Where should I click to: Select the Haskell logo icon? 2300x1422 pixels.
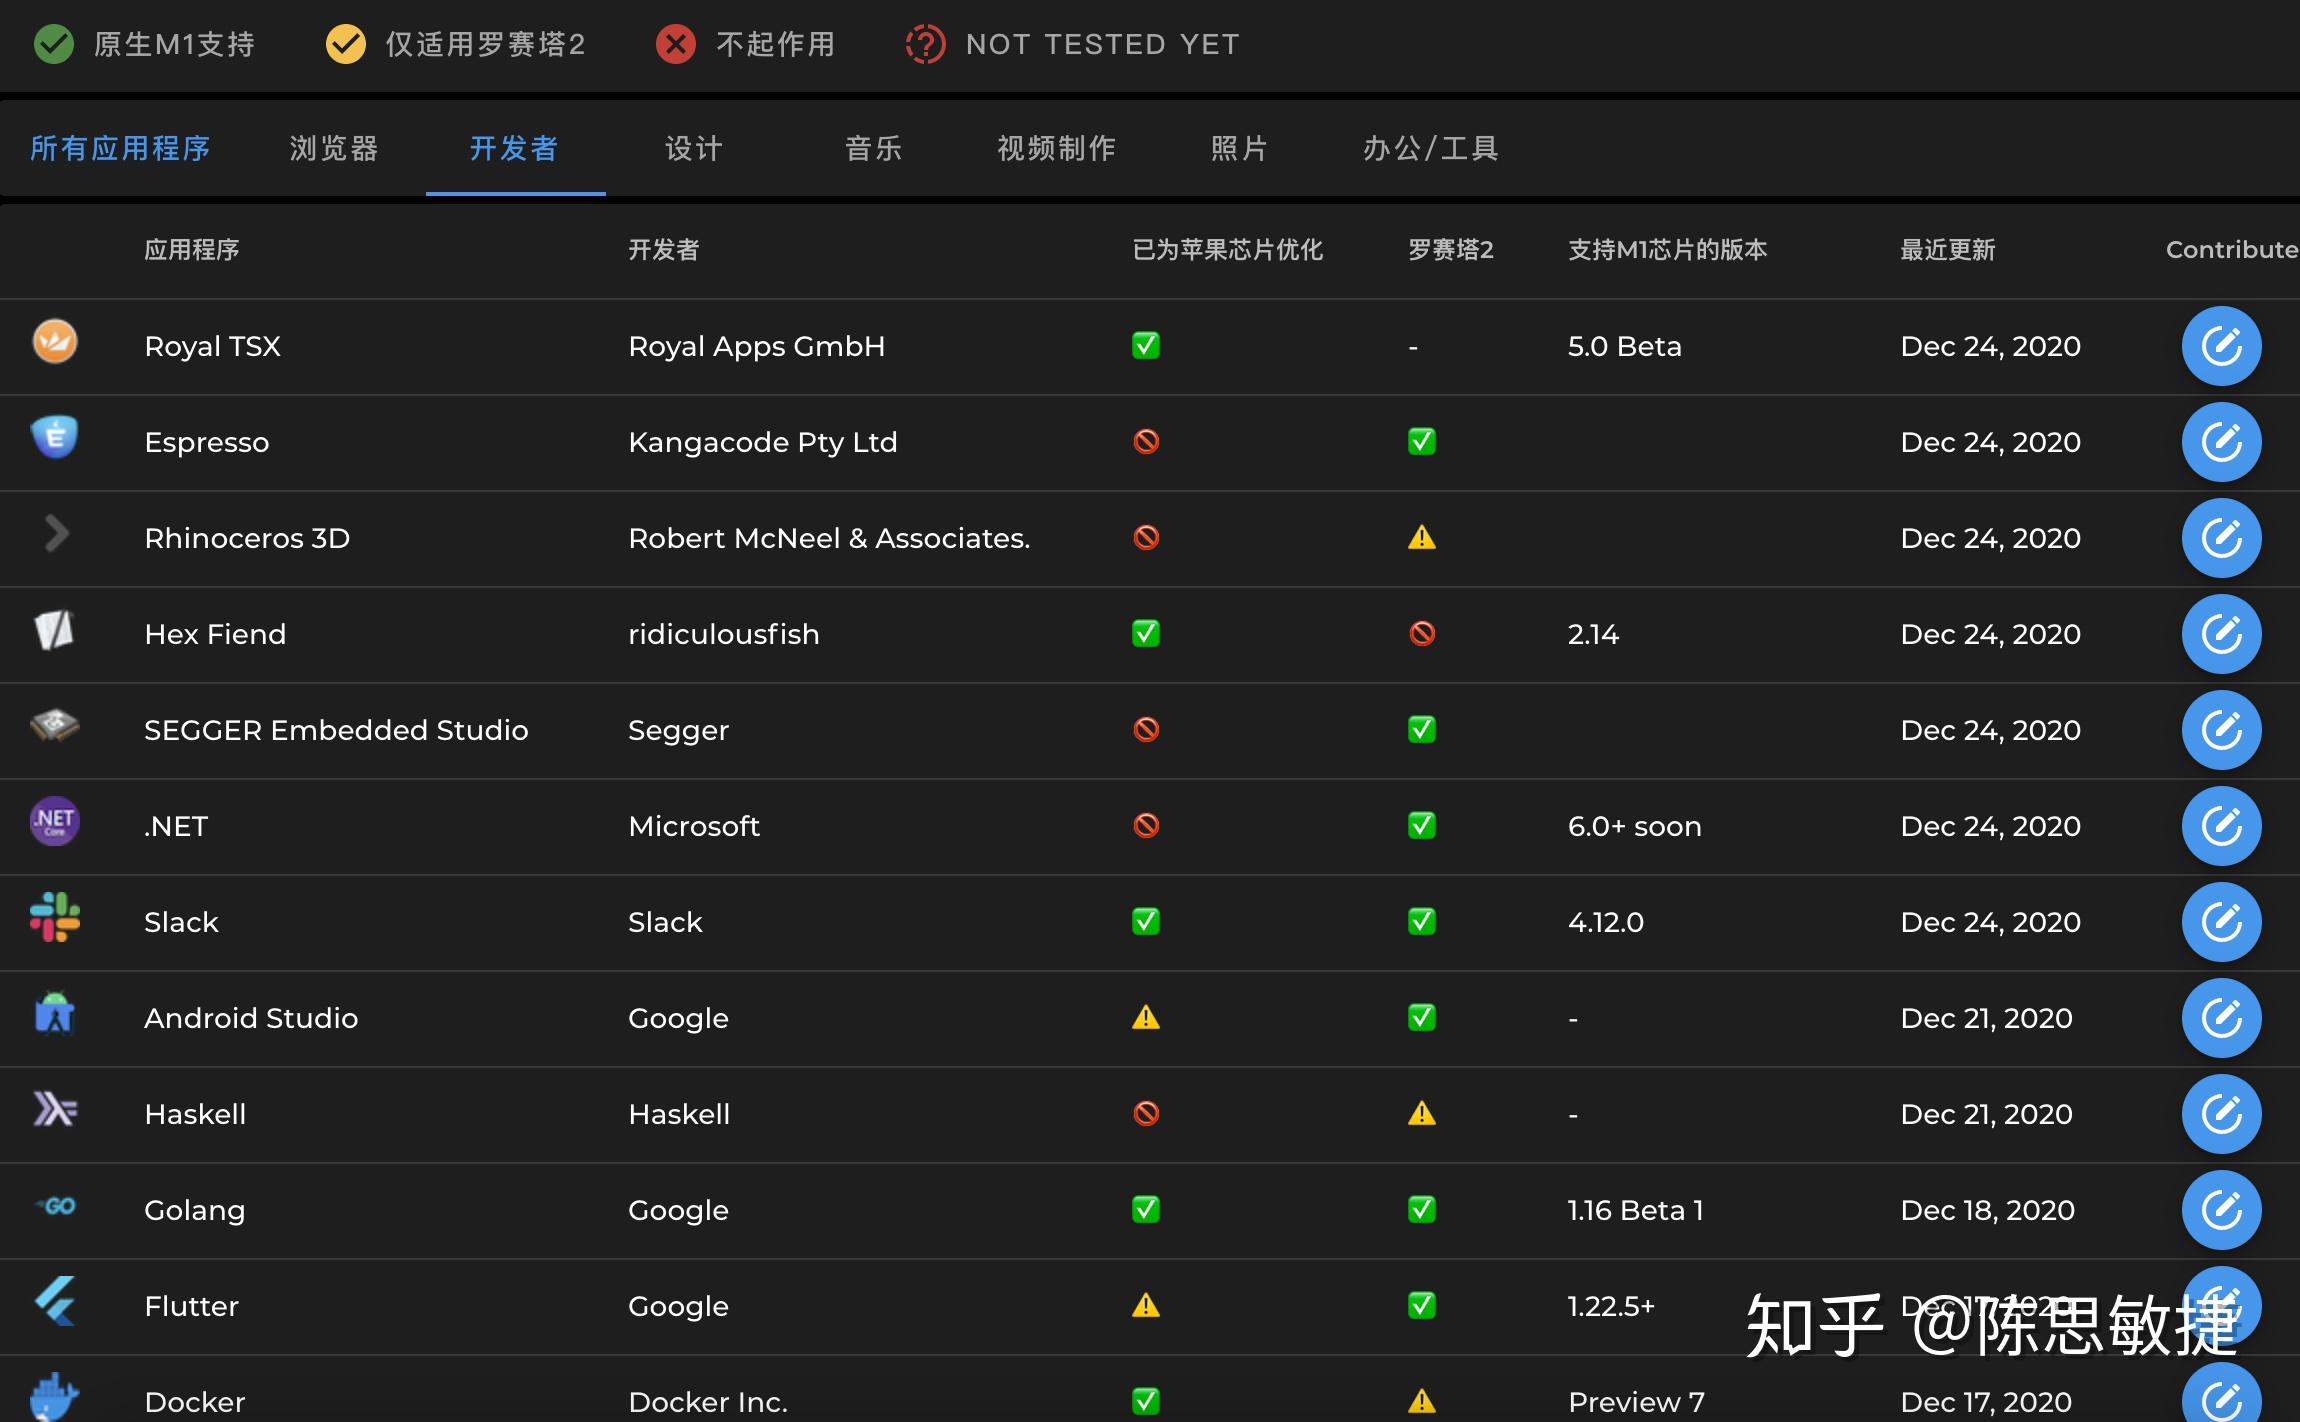(55, 1111)
